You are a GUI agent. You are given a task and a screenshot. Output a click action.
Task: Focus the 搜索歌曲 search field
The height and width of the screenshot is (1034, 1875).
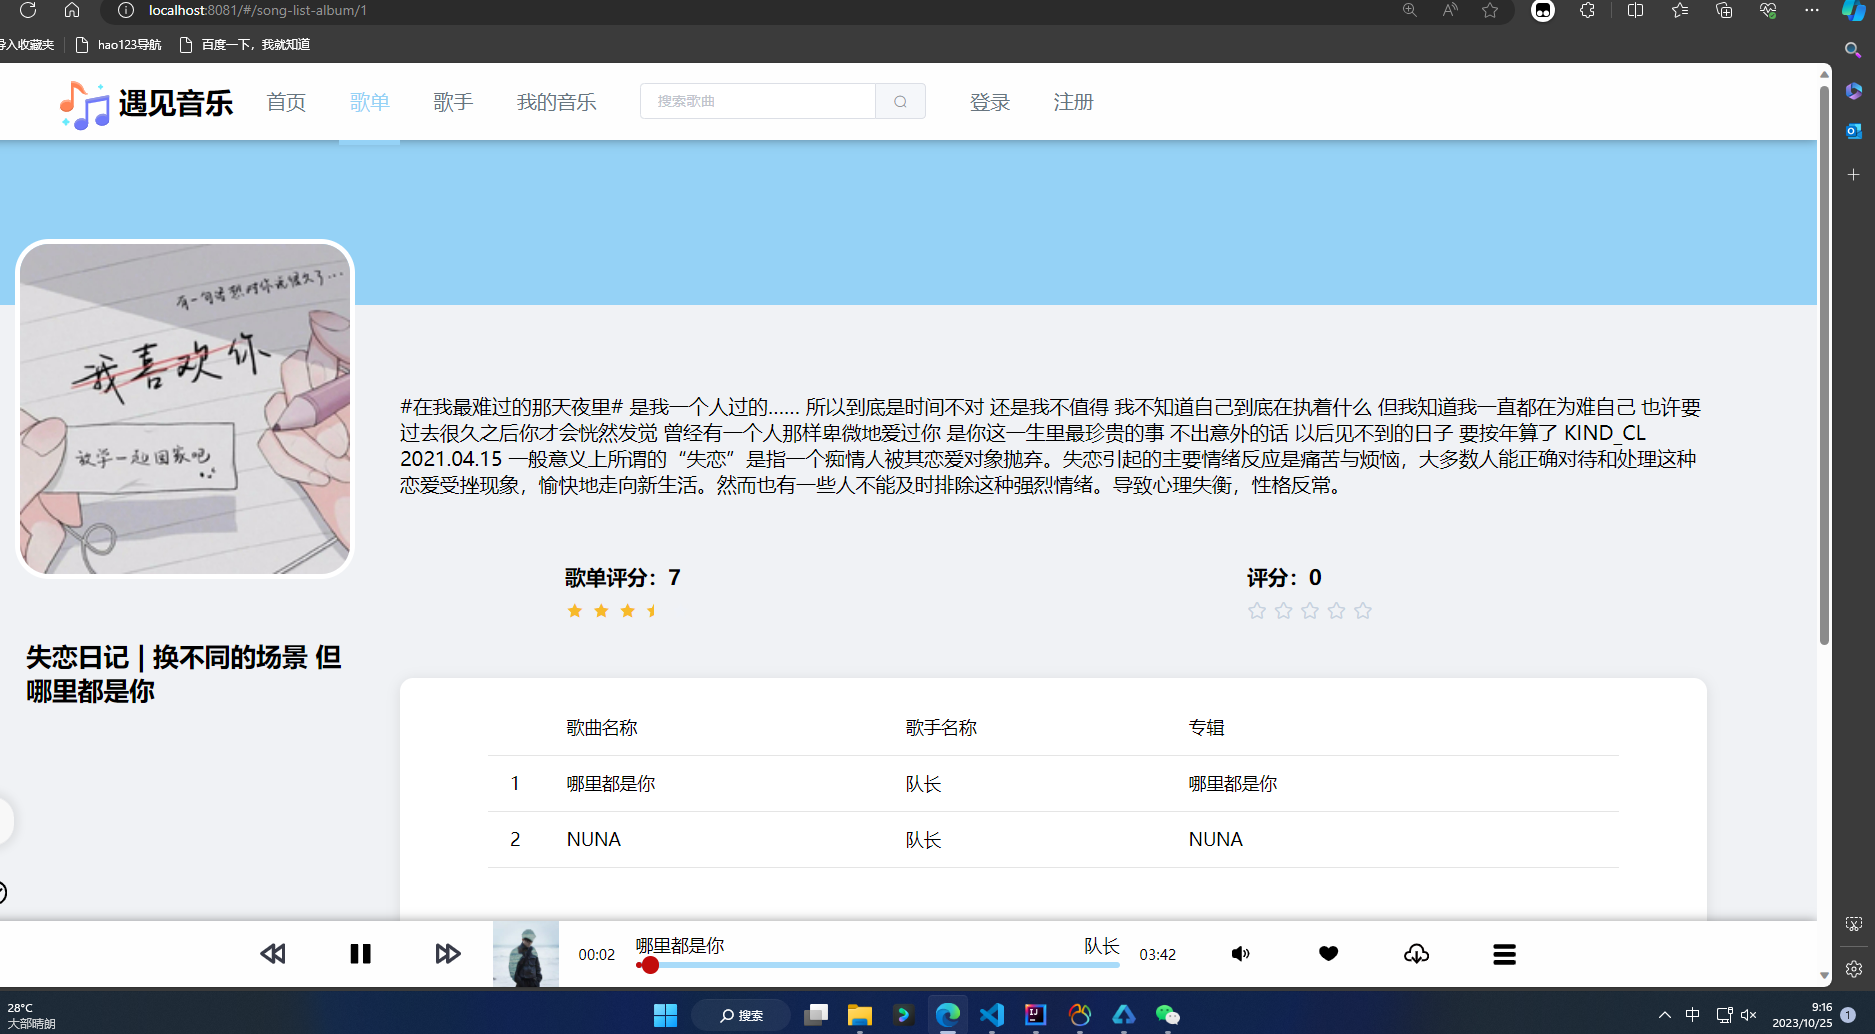coord(758,101)
